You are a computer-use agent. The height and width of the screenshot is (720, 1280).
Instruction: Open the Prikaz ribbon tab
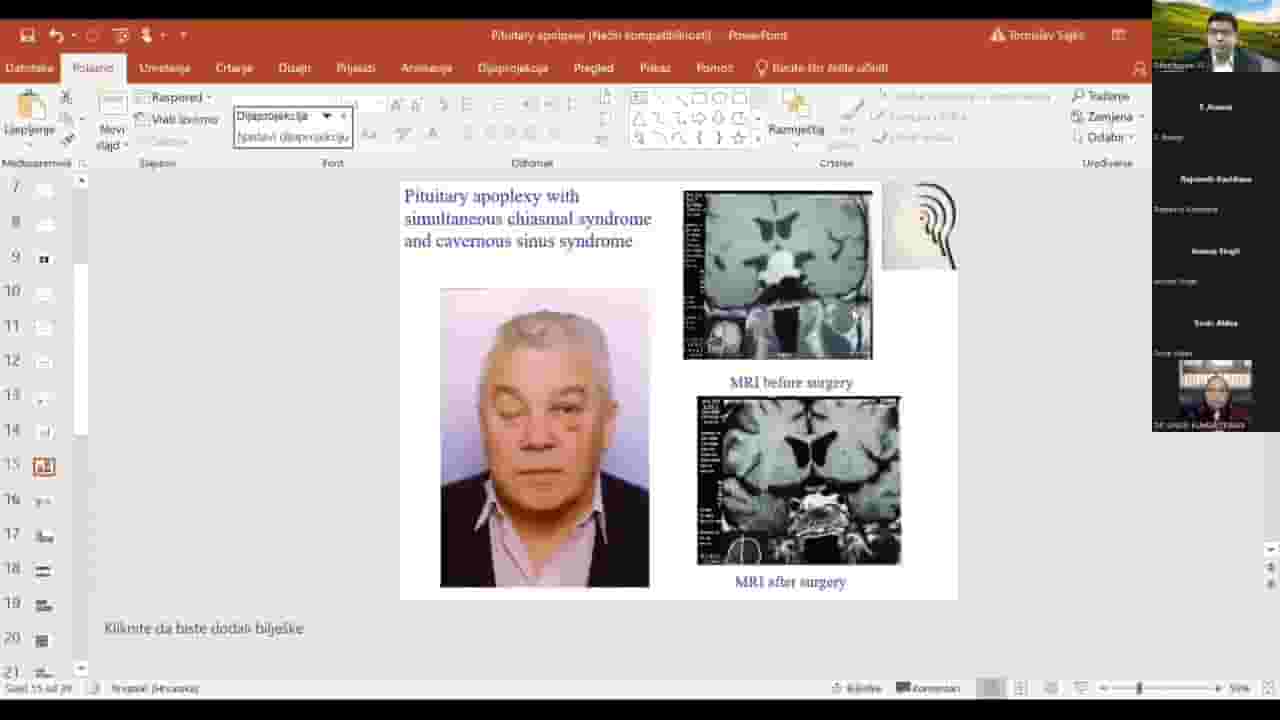tap(655, 68)
